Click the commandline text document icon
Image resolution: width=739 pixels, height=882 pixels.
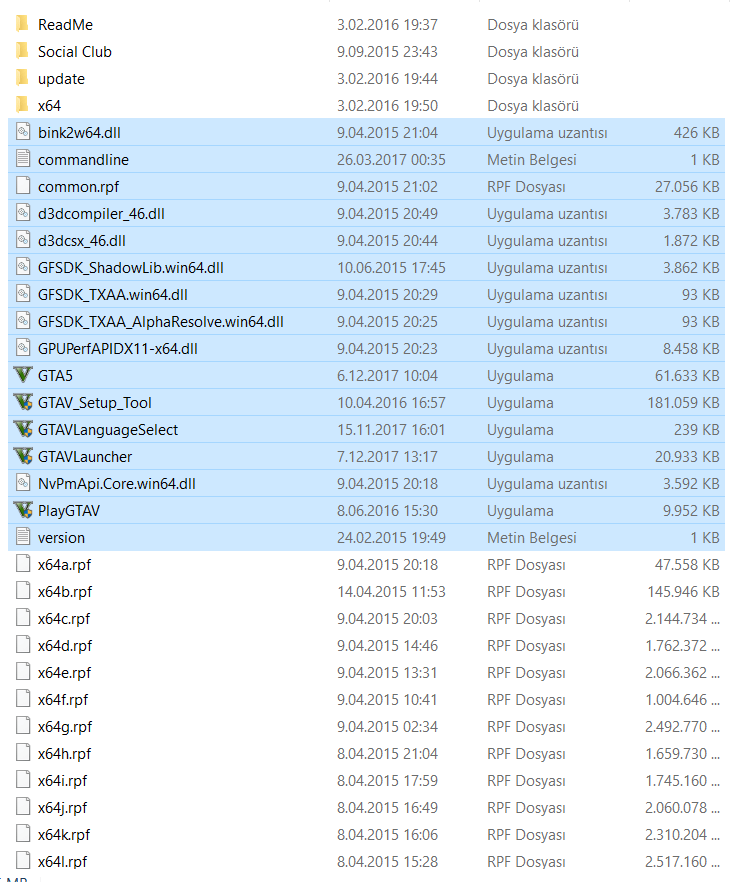point(22,159)
